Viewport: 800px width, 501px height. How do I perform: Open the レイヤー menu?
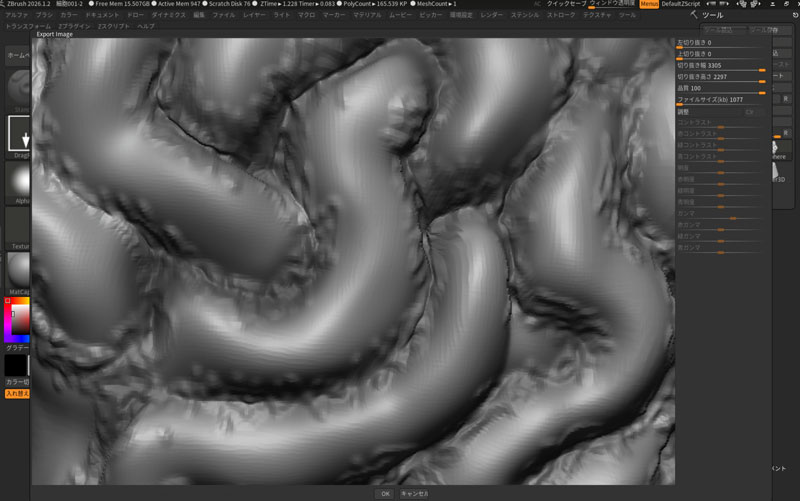pyautogui.click(x=254, y=15)
